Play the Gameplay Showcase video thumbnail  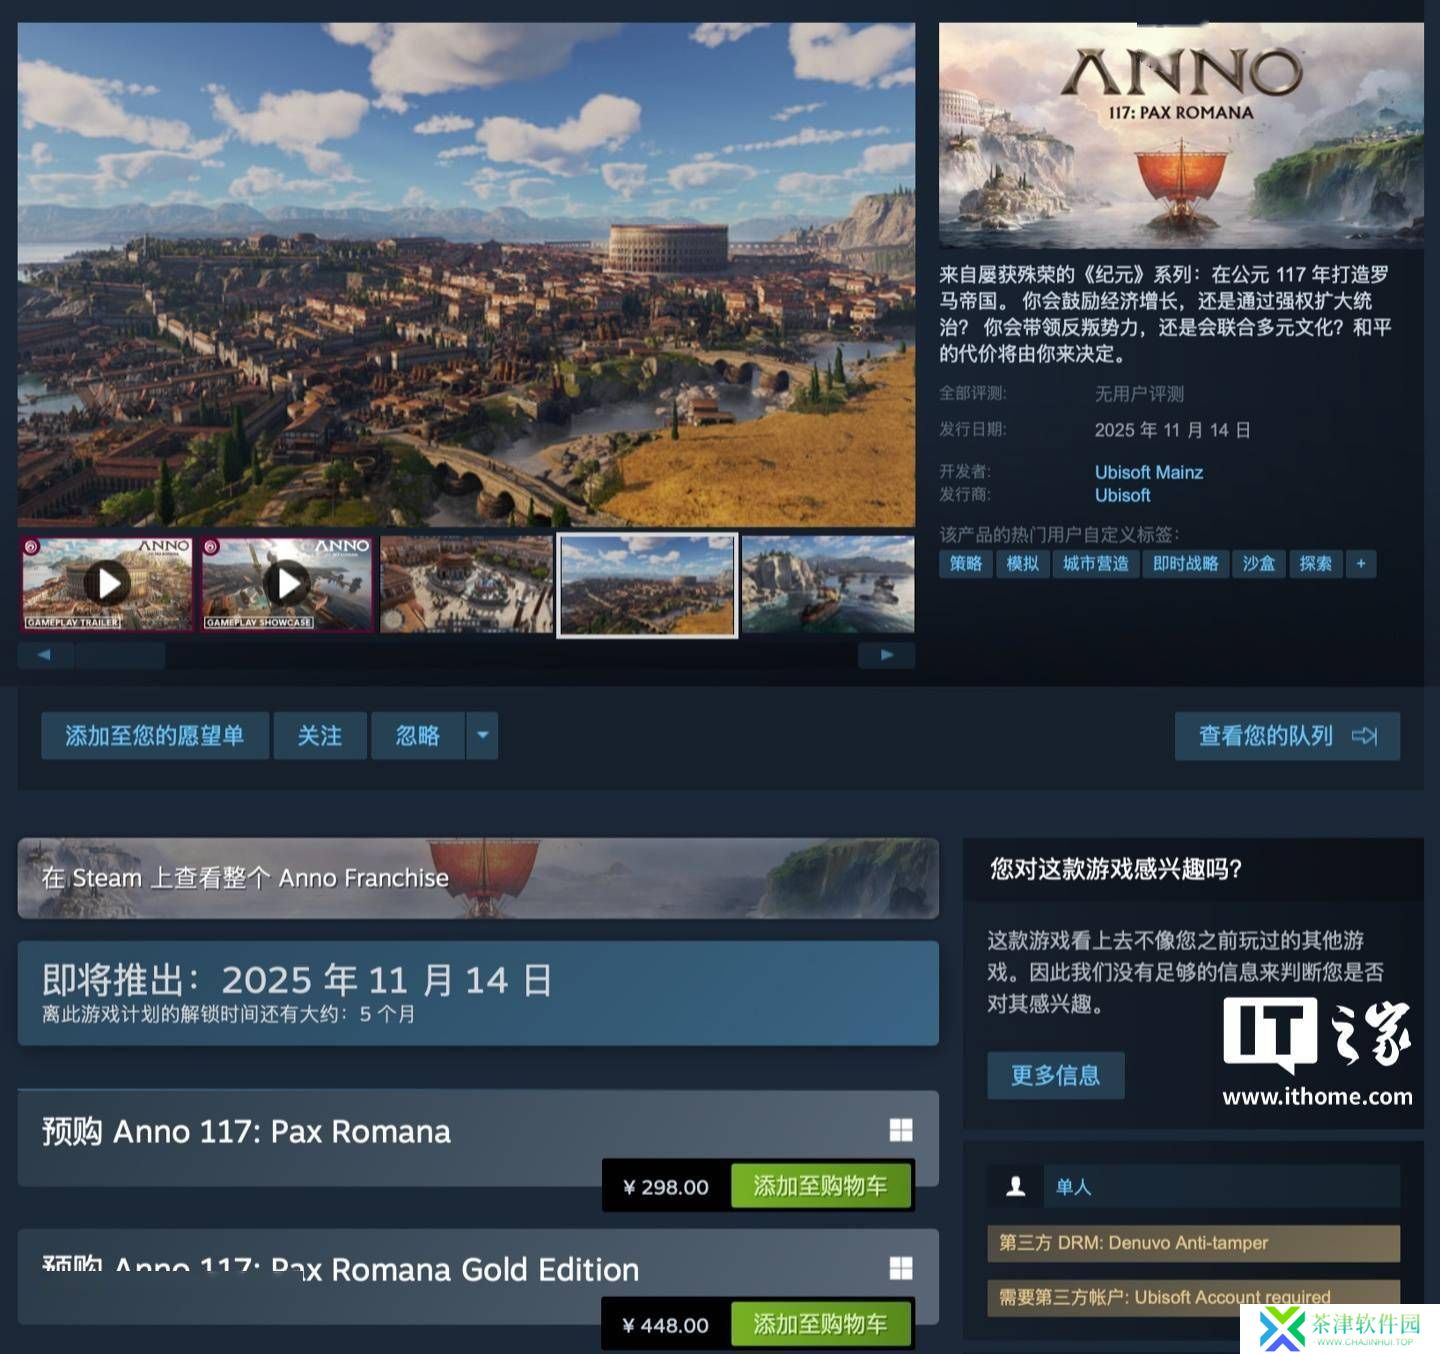pos(287,584)
